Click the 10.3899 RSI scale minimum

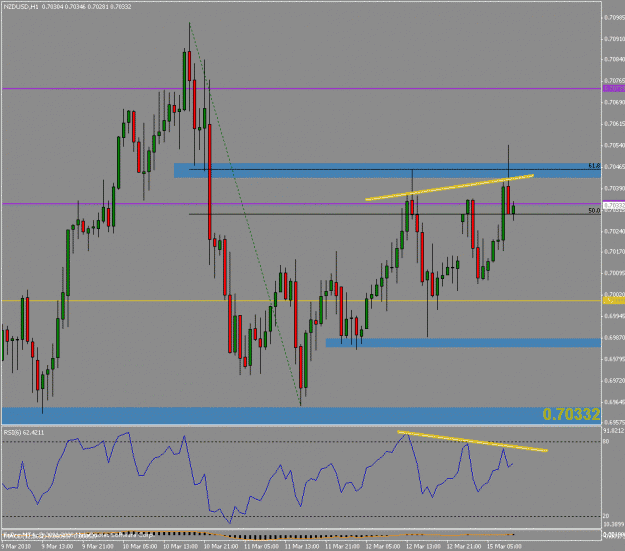(613, 524)
